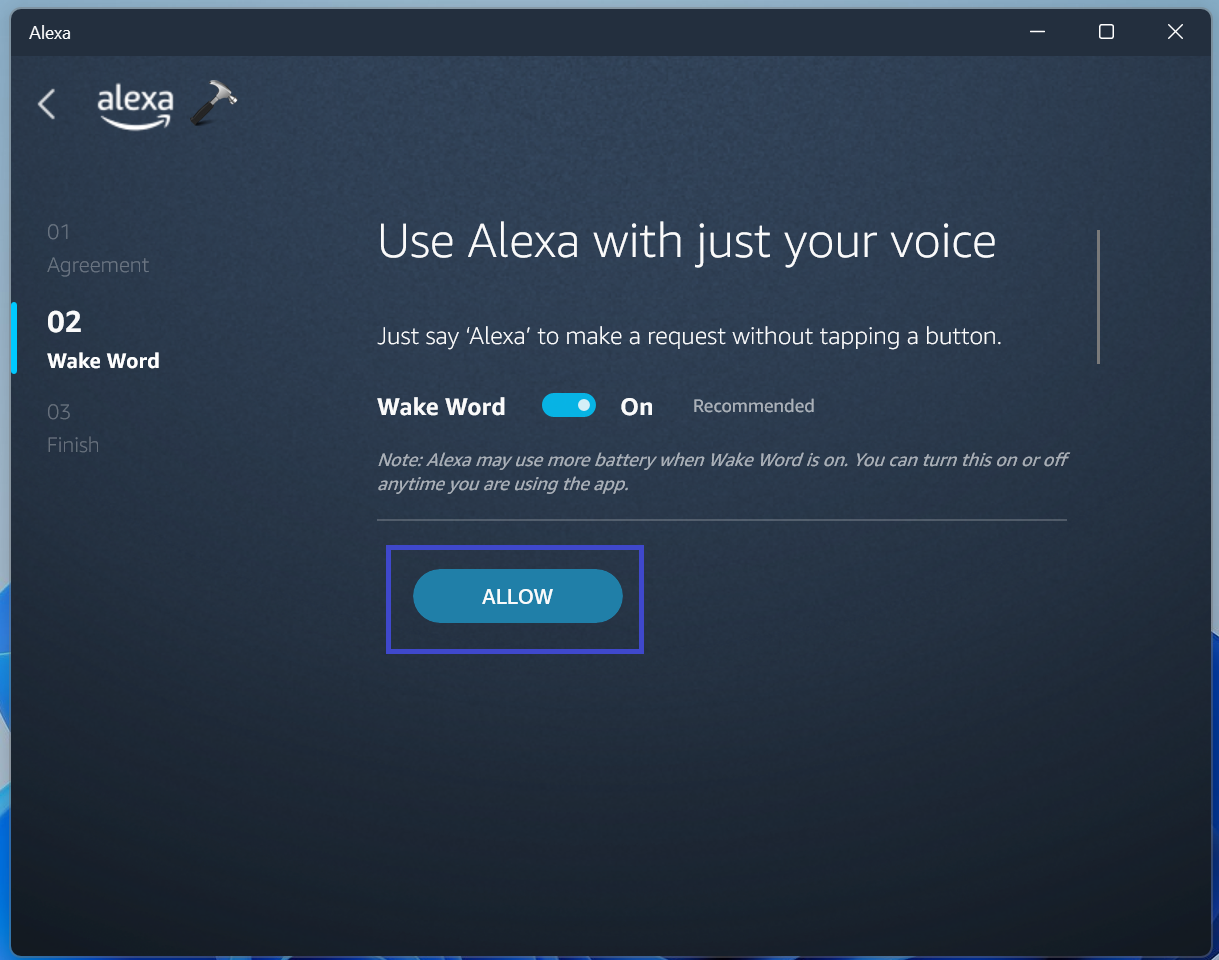Toggle the Wake Word switch

569,405
